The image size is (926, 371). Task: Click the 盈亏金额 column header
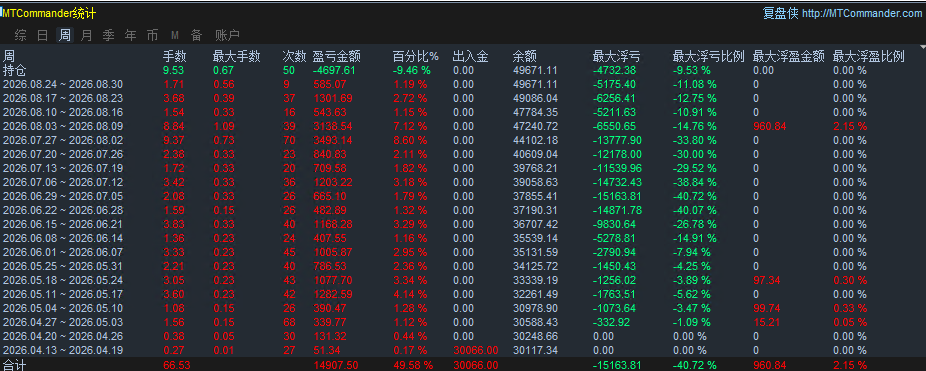[x=337, y=56]
